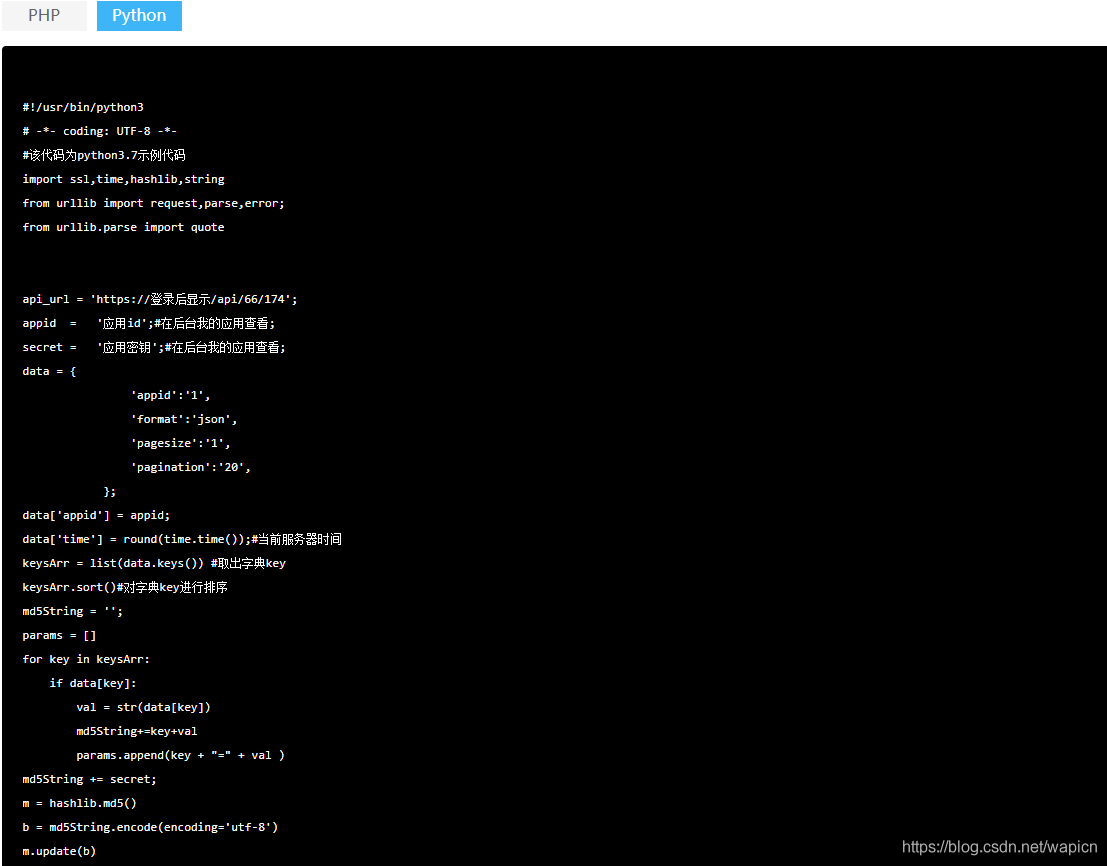The width and height of the screenshot is (1107, 866).
Task: Click the val = str(data[key]) line
Action: (143, 707)
